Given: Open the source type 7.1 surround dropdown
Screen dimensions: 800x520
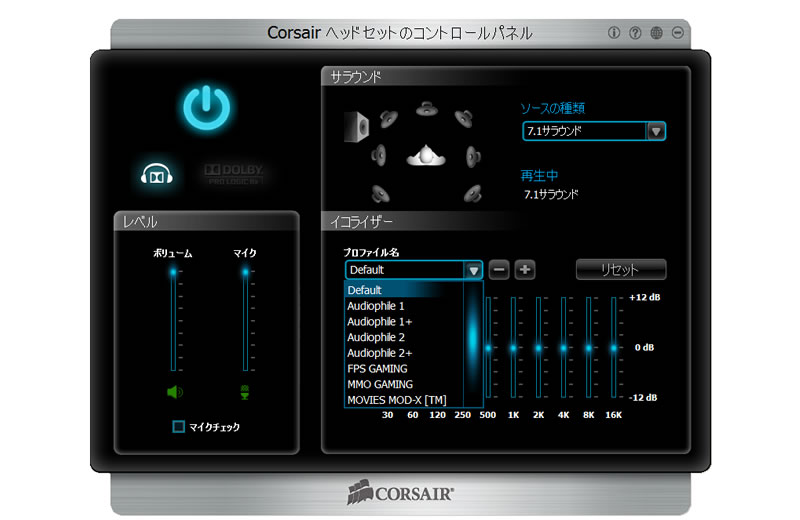Looking at the screenshot, I should click(594, 131).
